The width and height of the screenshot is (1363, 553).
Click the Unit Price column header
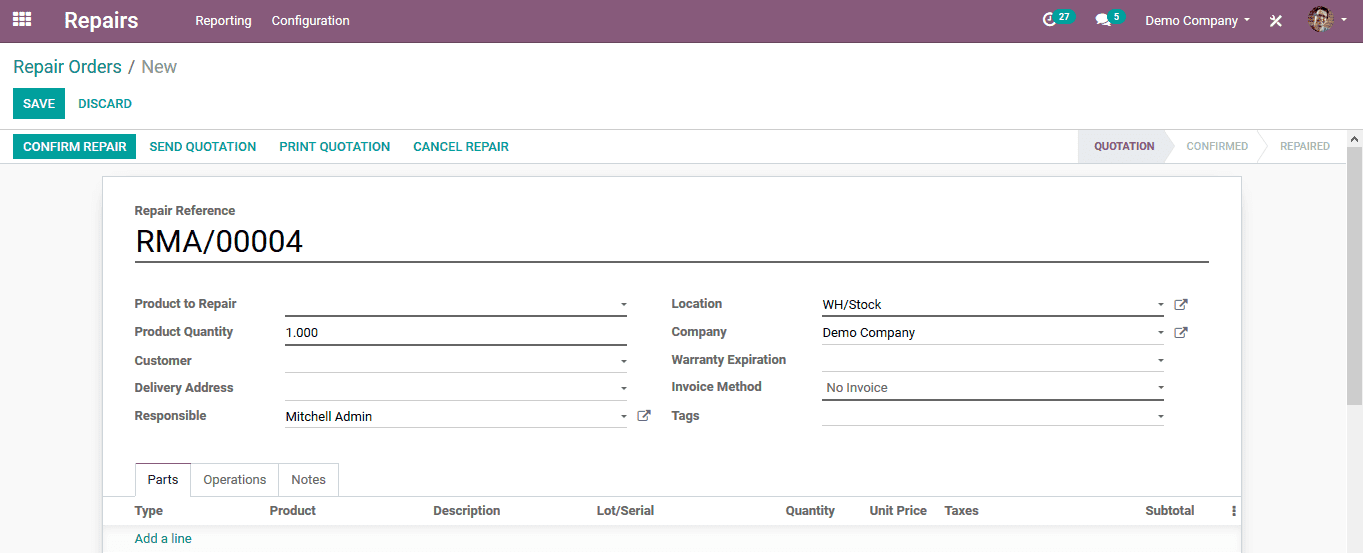pyautogui.click(x=898, y=511)
